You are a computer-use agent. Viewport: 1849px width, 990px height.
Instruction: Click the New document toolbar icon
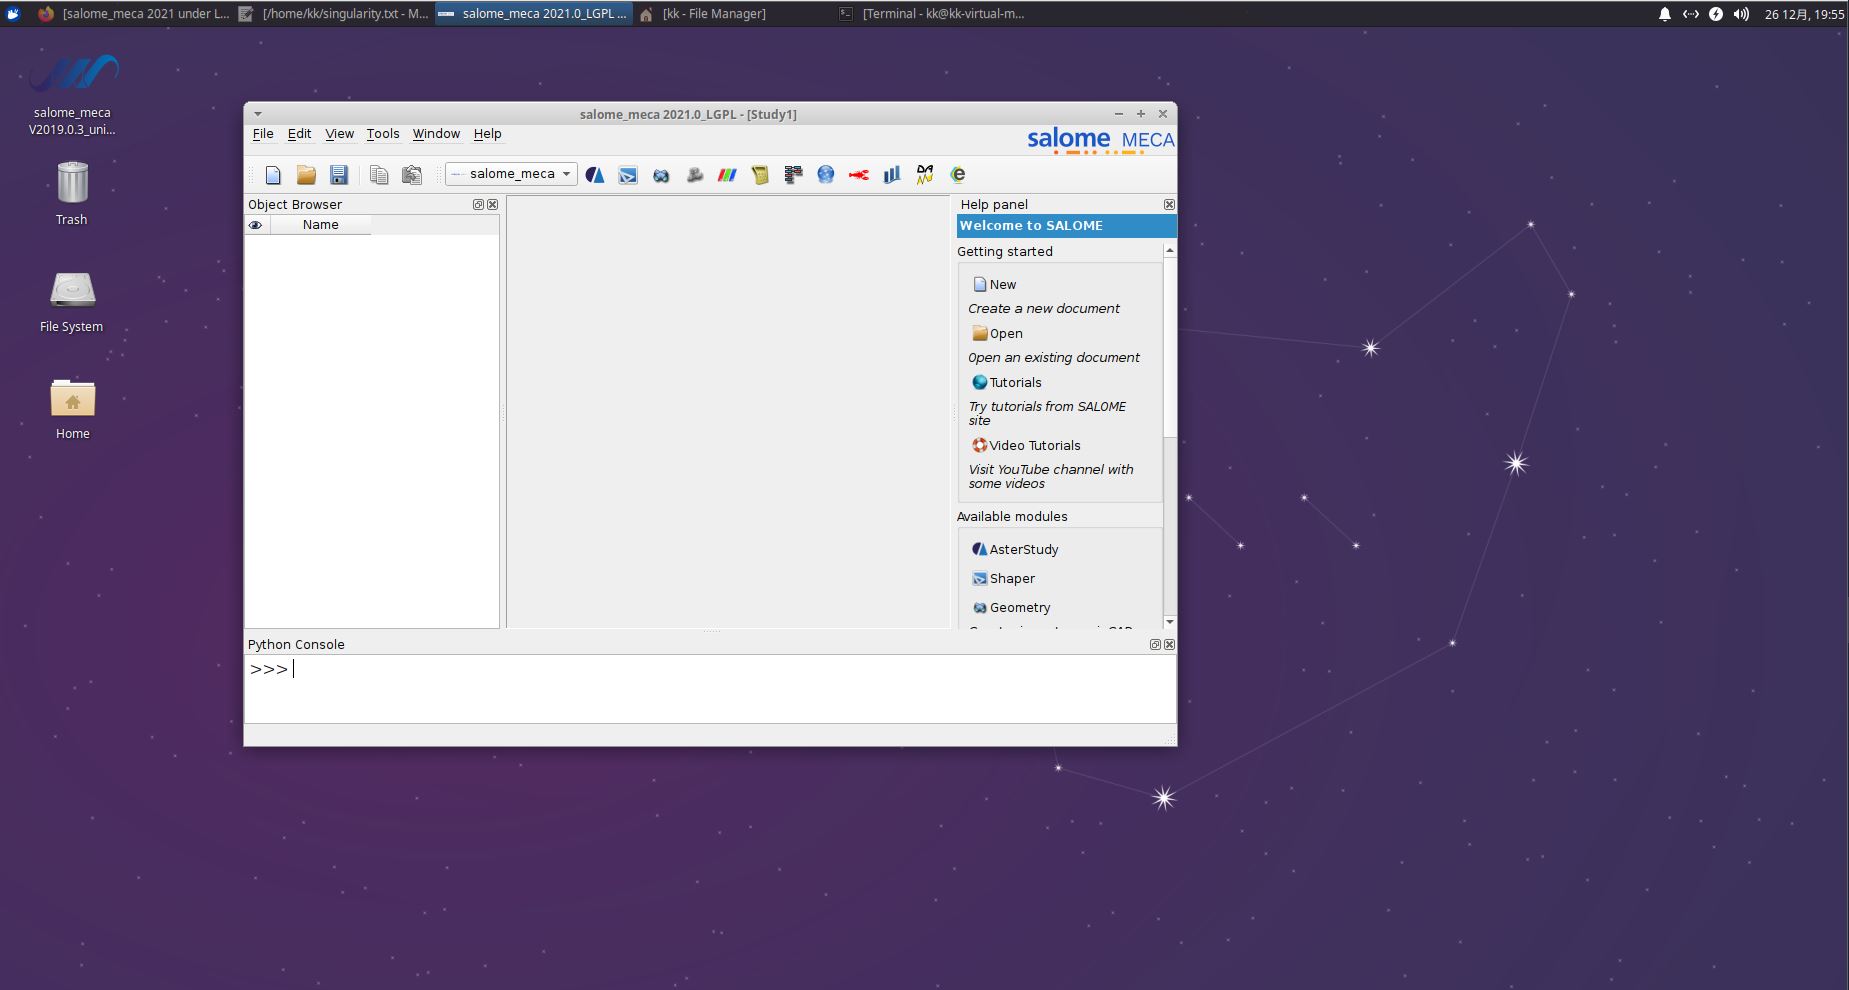click(273, 175)
